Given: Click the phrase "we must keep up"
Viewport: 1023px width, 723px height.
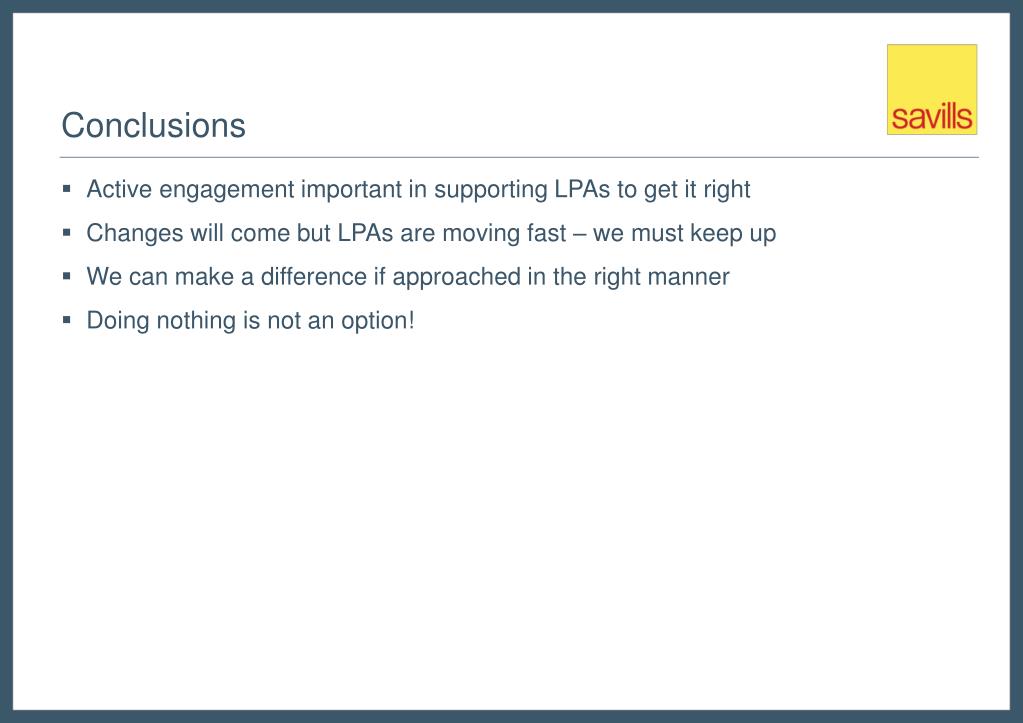Looking at the screenshot, I should 684,233.
